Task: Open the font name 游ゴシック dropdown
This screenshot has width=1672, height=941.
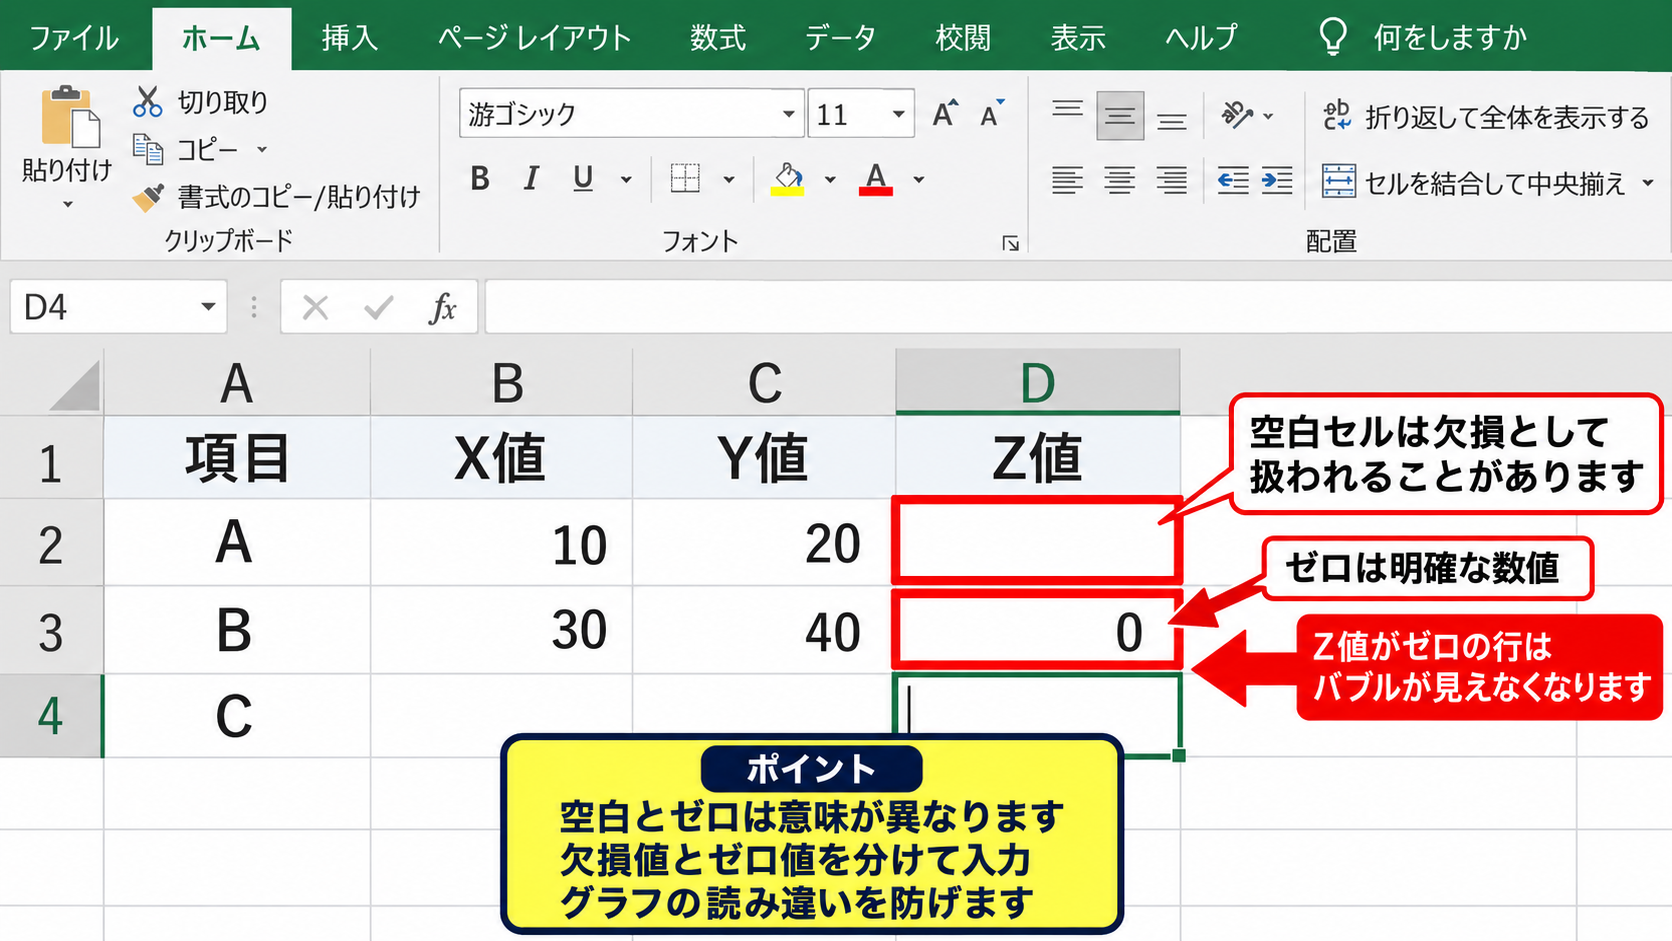Action: click(x=788, y=114)
